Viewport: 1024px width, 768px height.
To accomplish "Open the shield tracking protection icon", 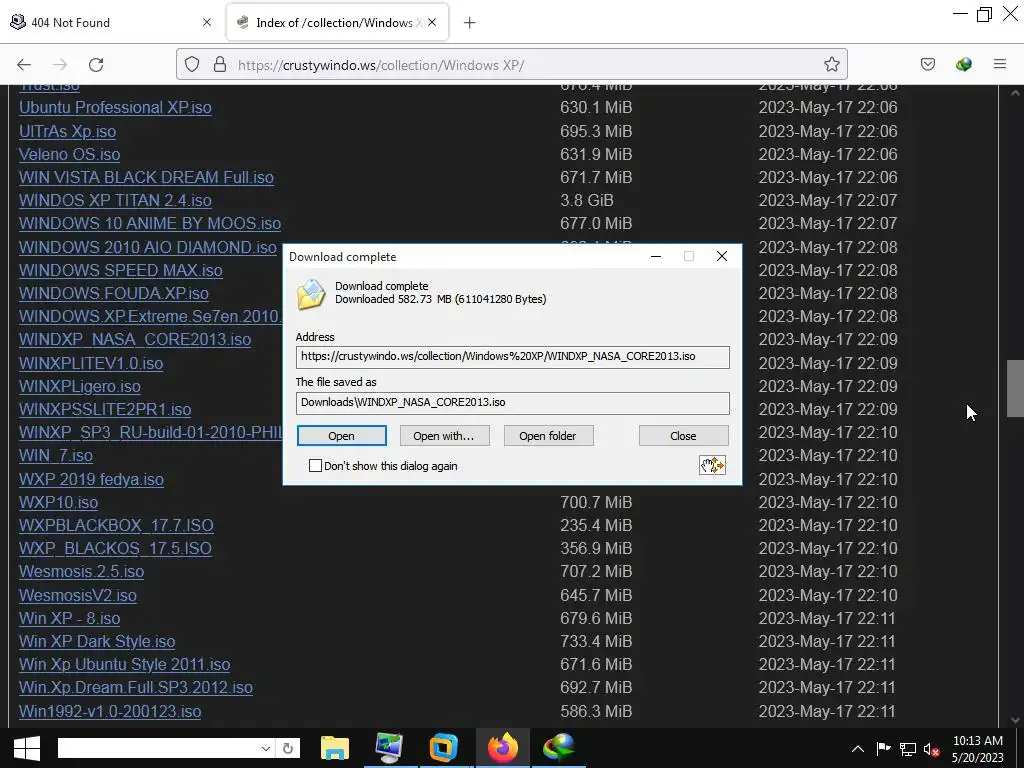I will click(191, 64).
